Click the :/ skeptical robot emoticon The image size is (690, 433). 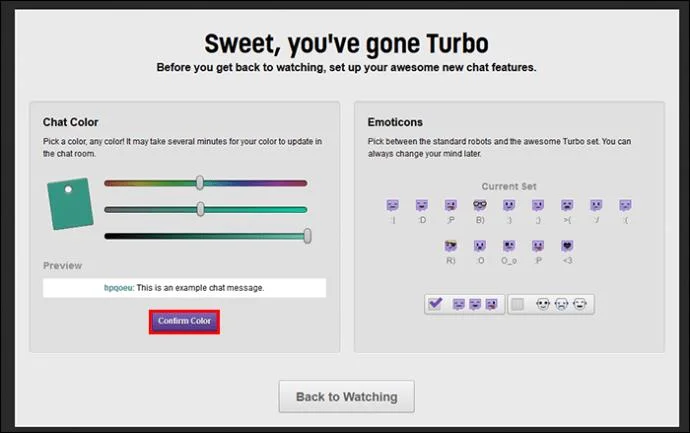[x=596, y=205]
